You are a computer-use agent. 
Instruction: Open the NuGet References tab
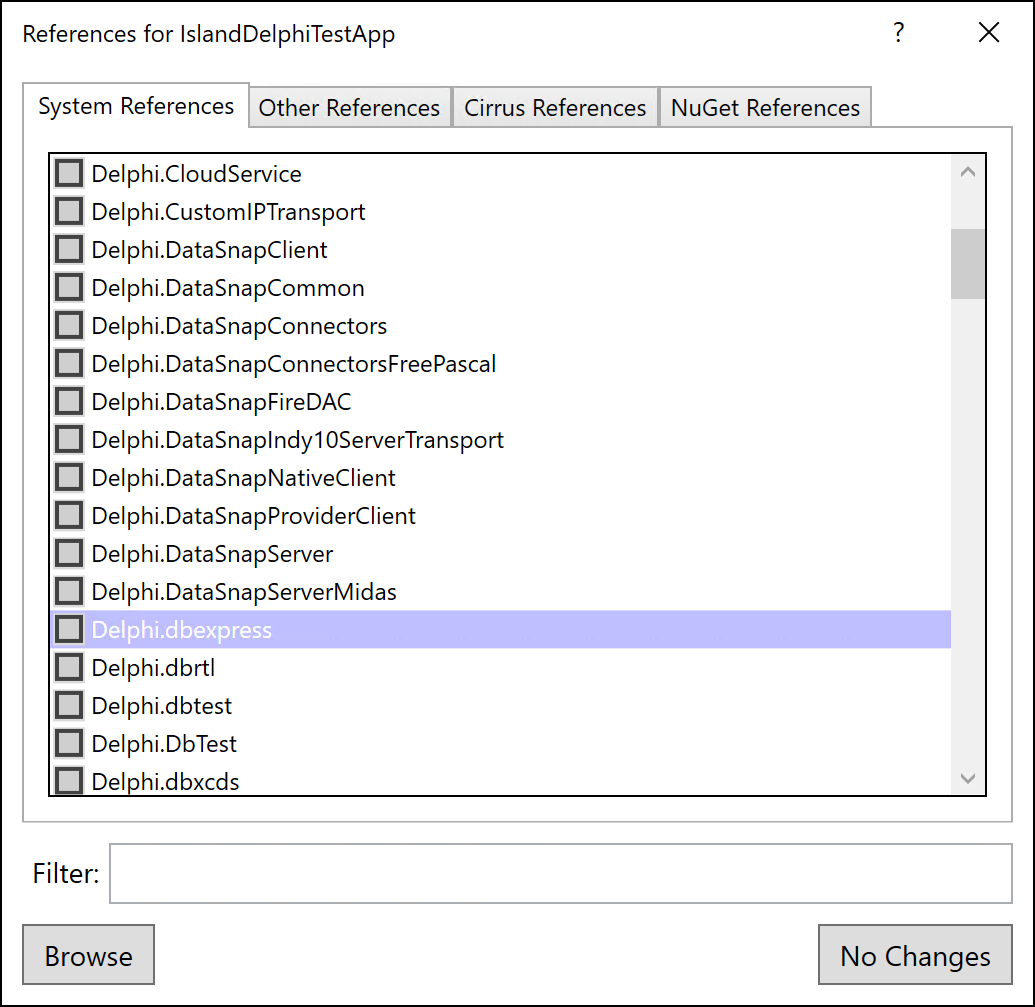point(765,107)
